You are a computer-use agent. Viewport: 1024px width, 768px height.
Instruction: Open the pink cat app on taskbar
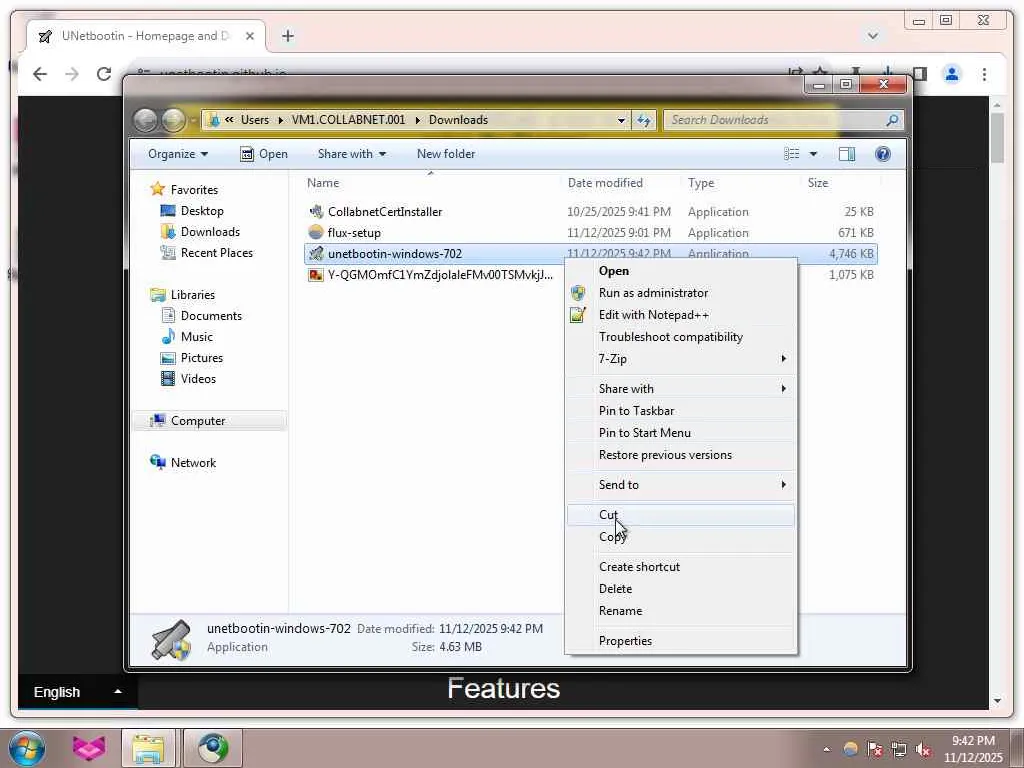(89, 748)
